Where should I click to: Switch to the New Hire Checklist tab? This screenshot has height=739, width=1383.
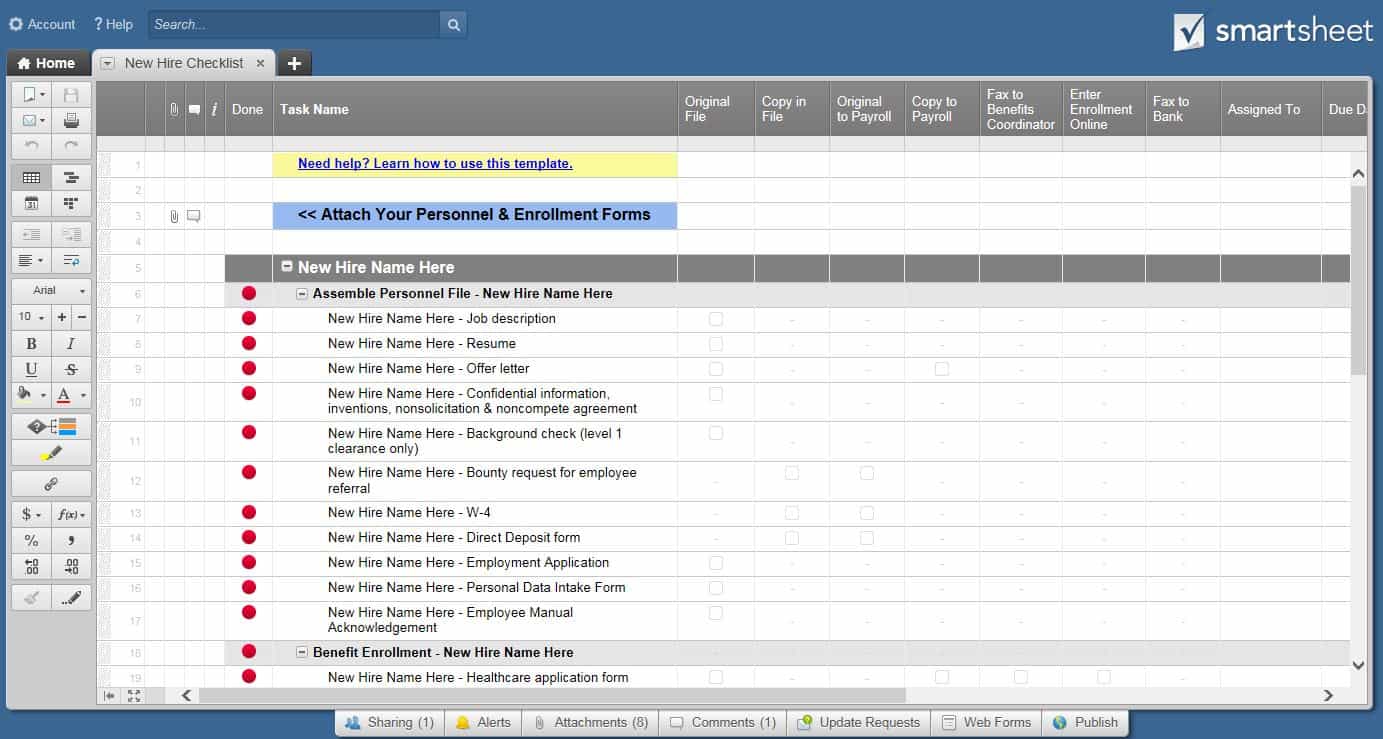183,62
